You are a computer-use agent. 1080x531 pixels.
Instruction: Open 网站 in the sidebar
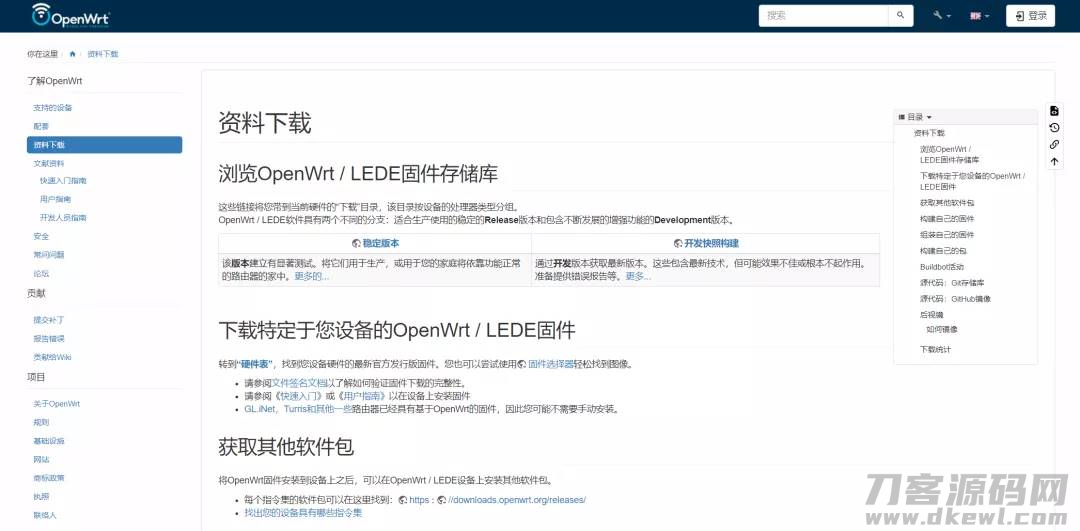tap(41, 459)
